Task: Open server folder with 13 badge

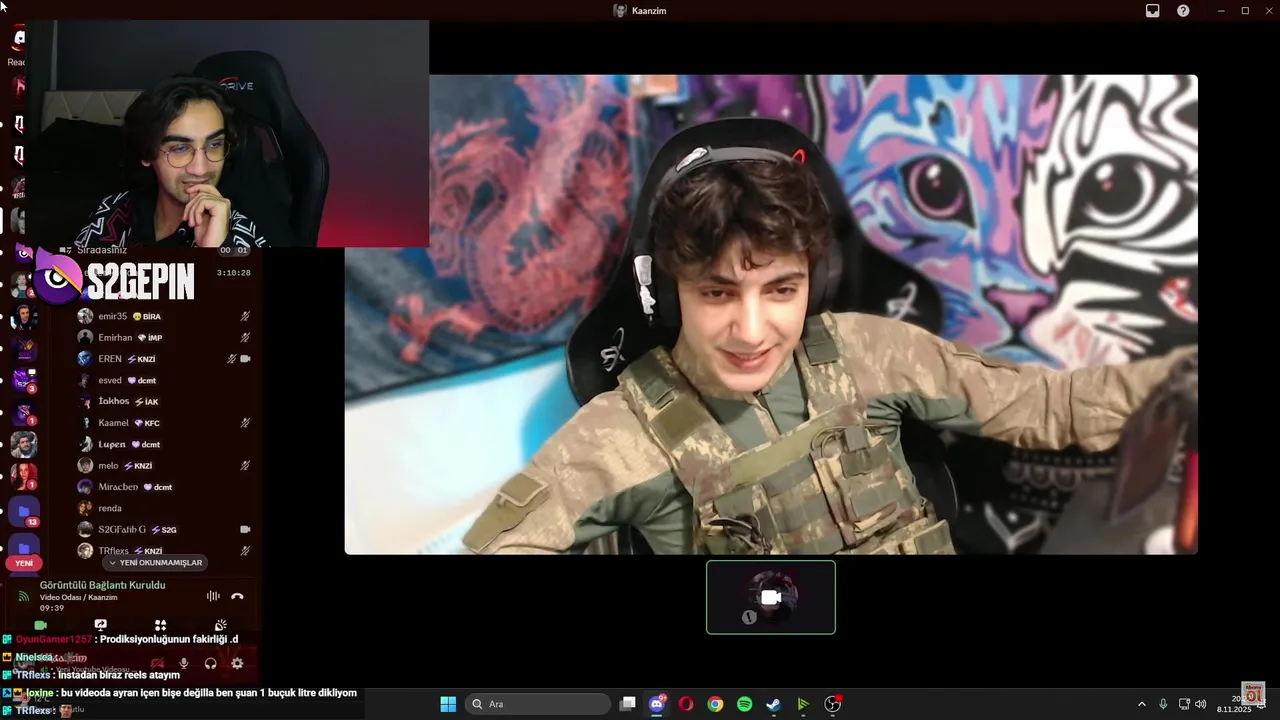Action: 24,512
